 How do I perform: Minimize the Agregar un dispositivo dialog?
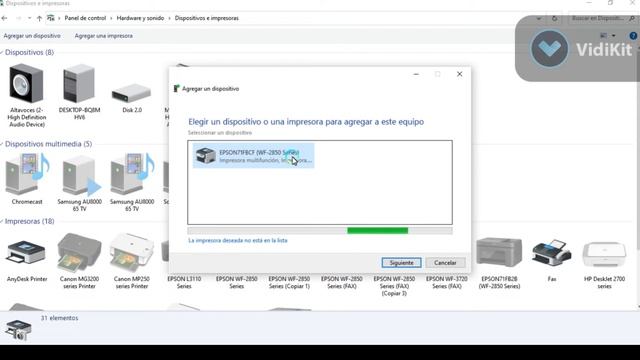416,74
